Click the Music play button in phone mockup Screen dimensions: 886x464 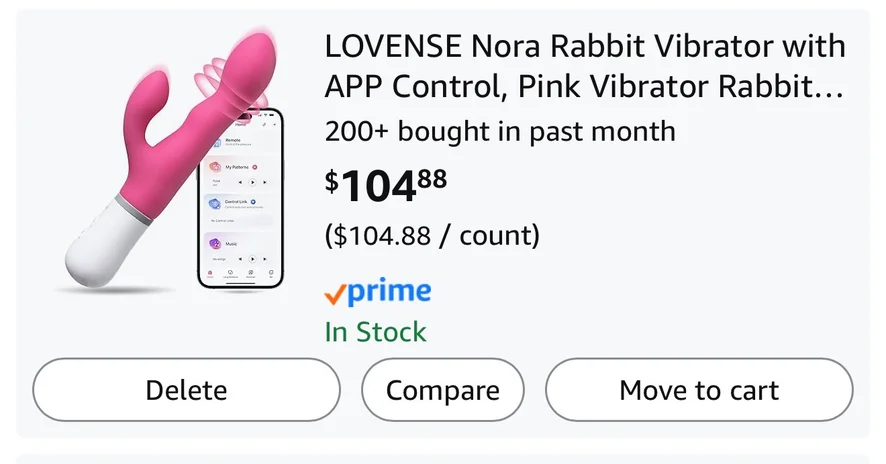[x=253, y=258]
